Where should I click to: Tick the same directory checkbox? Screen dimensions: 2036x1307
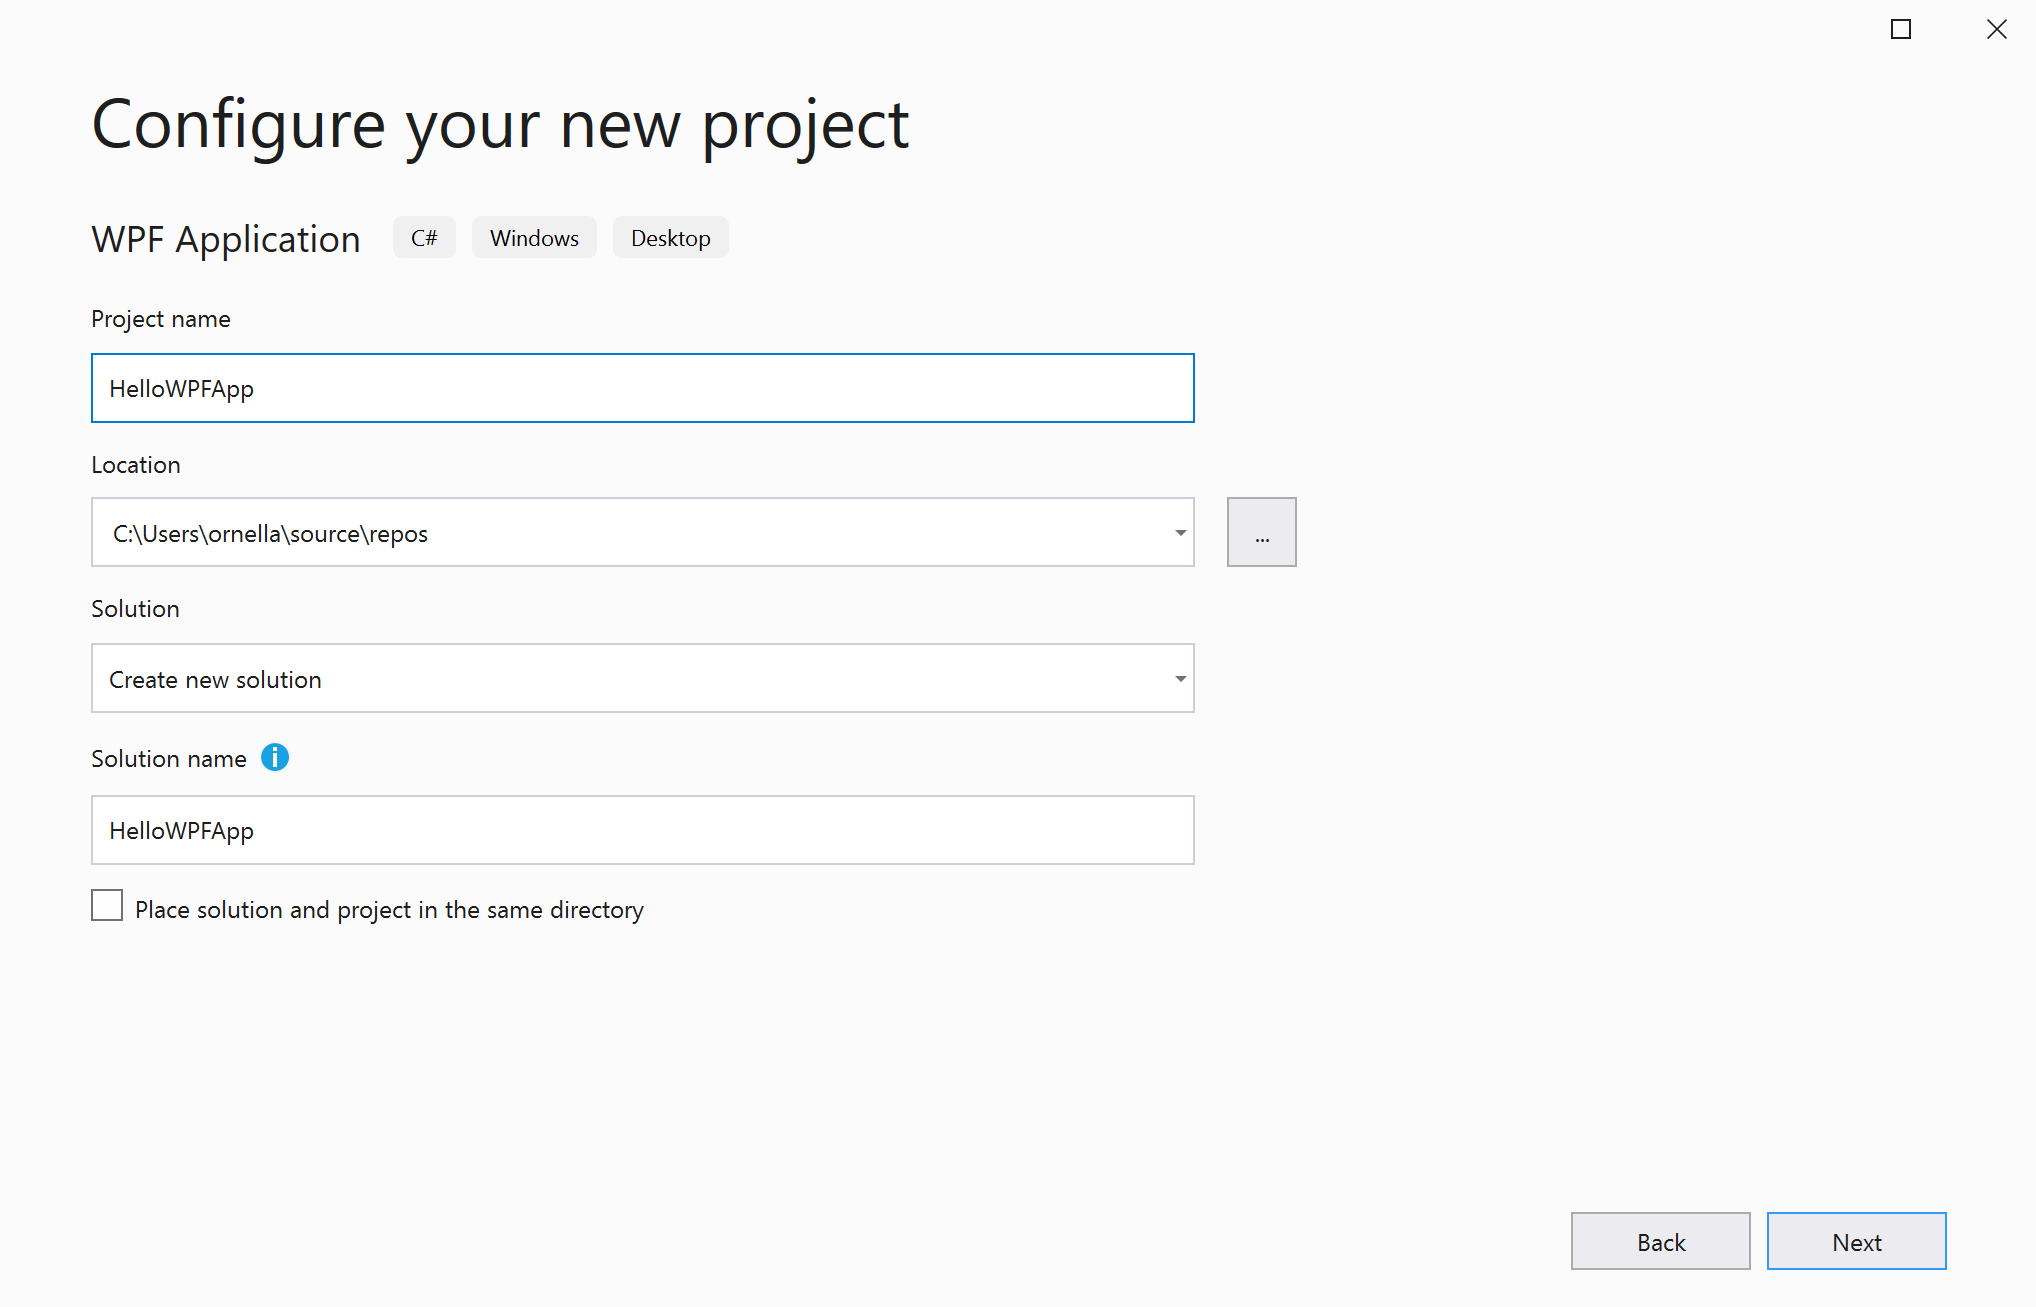point(107,906)
